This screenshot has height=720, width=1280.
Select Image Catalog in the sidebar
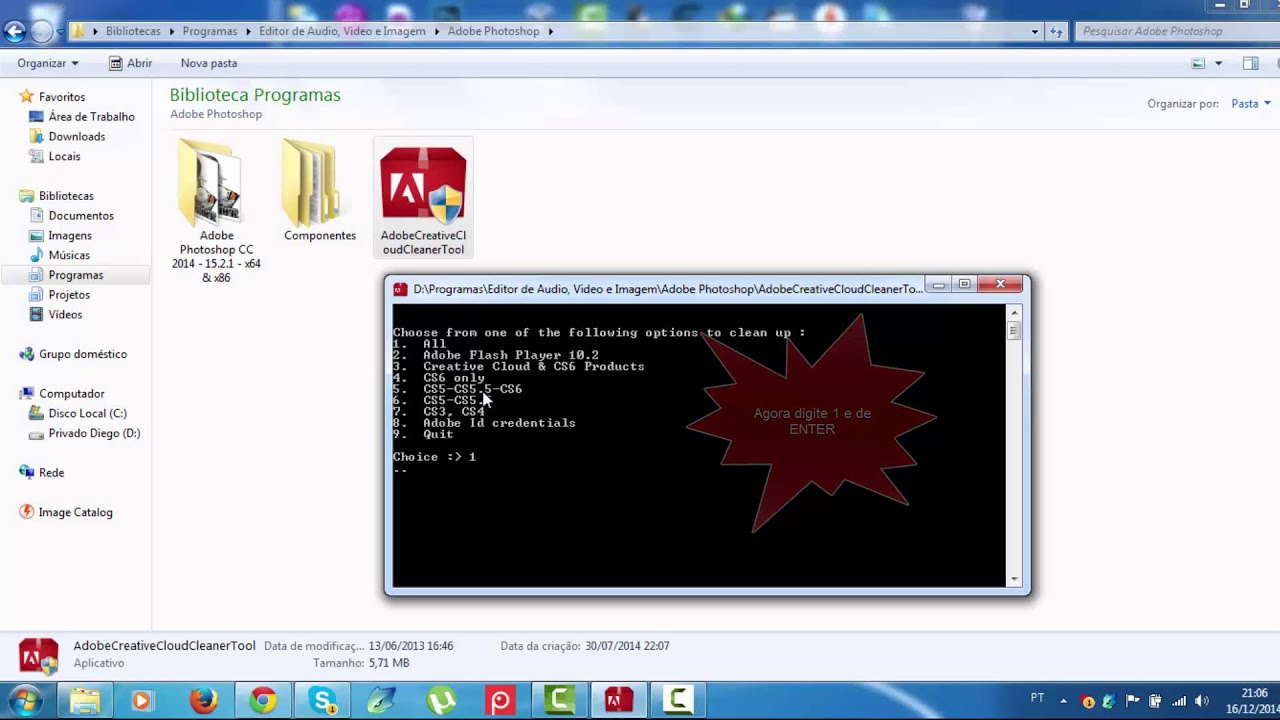75,513
